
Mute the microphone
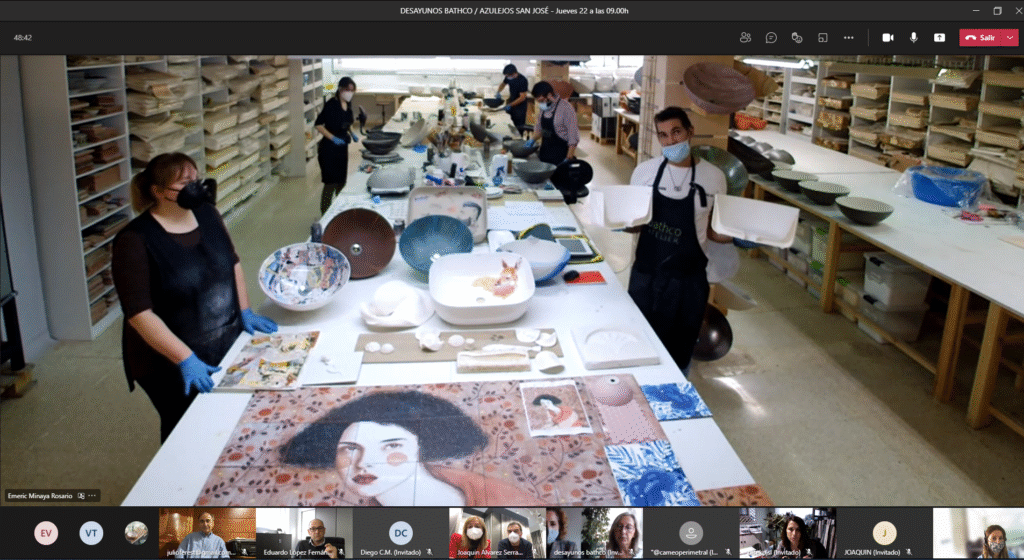913,37
